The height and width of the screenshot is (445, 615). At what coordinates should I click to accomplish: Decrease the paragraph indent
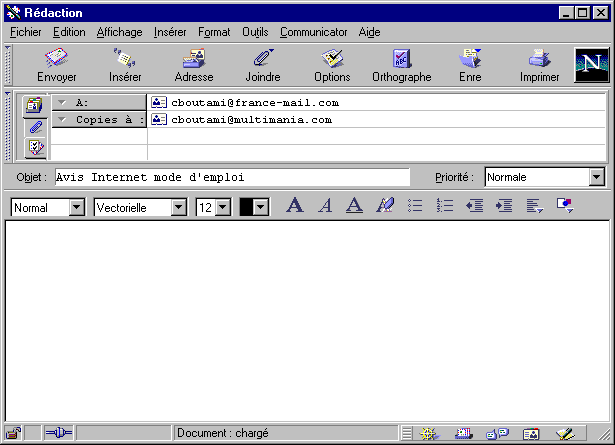coord(475,205)
